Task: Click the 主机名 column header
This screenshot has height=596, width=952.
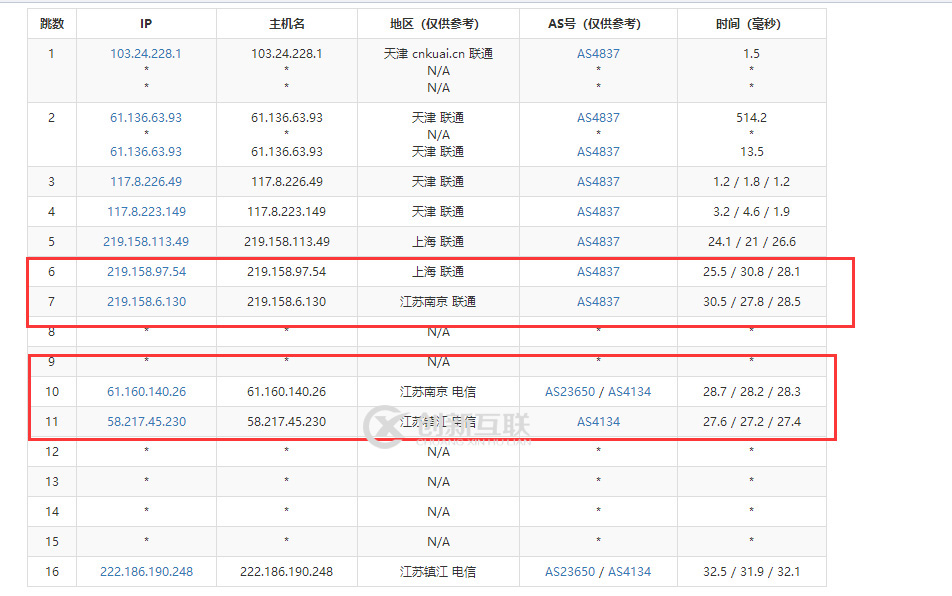Action: [287, 24]
